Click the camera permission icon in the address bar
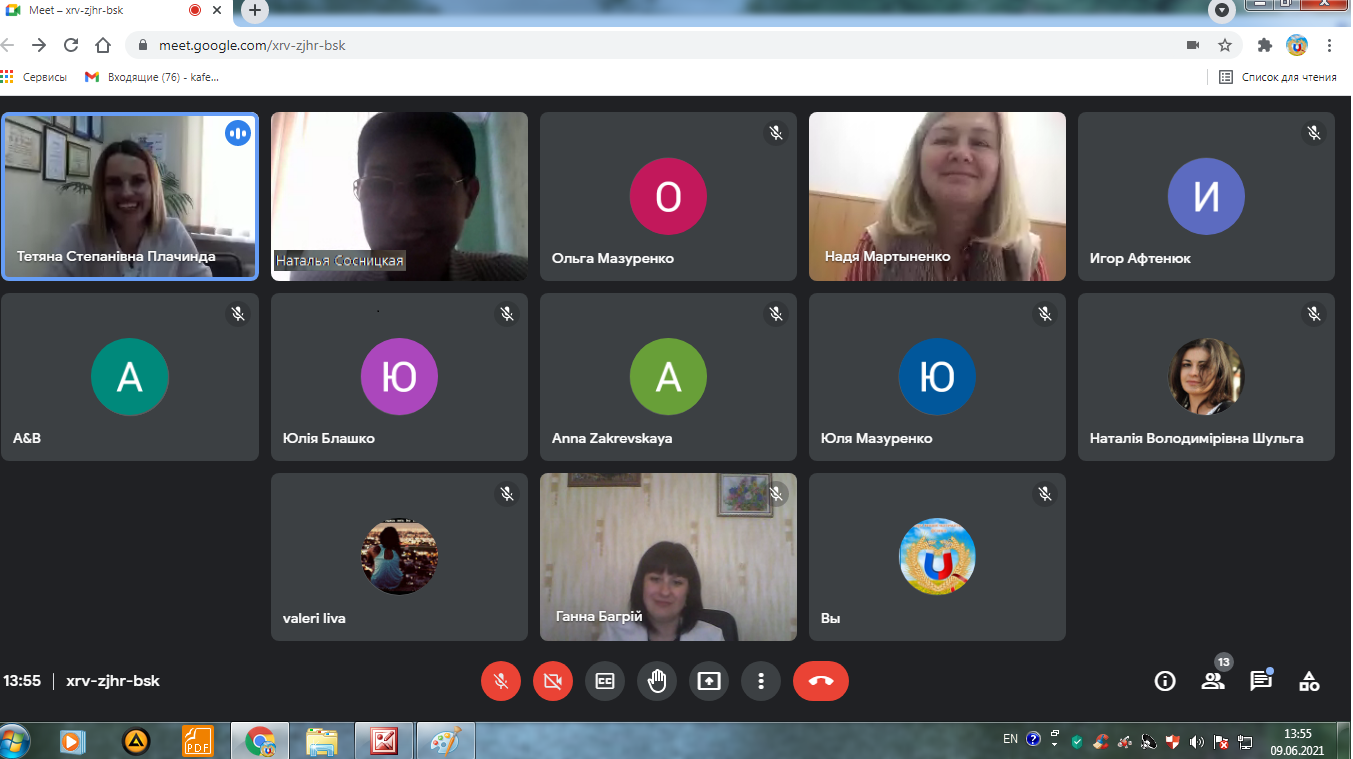1353x759 pixels. click(1193, 45)
